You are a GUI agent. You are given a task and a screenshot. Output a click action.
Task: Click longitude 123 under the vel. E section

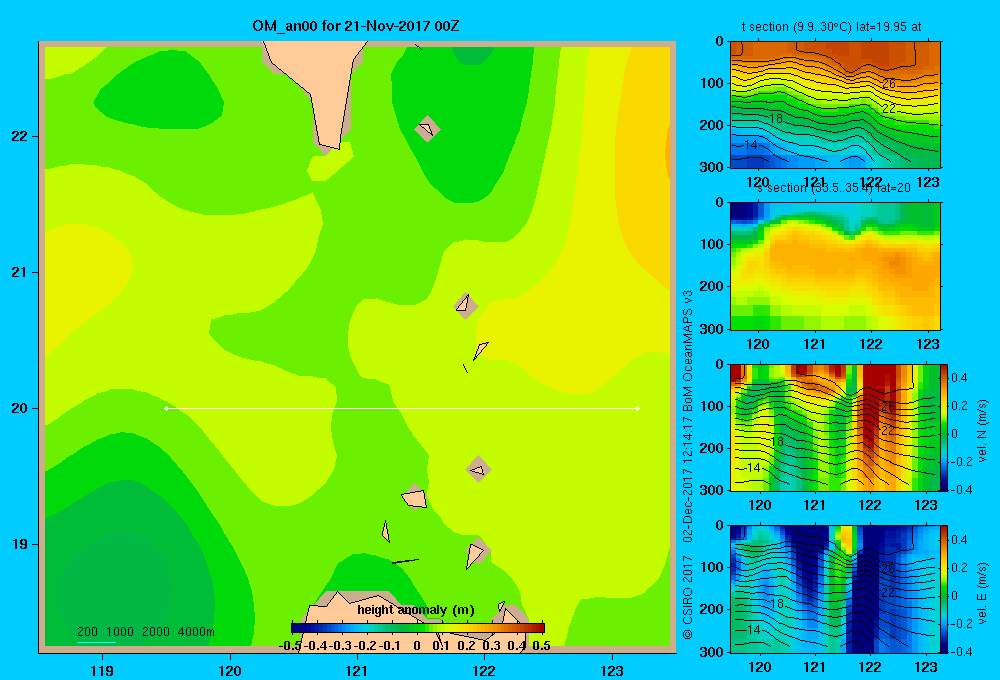coord(926,667)
